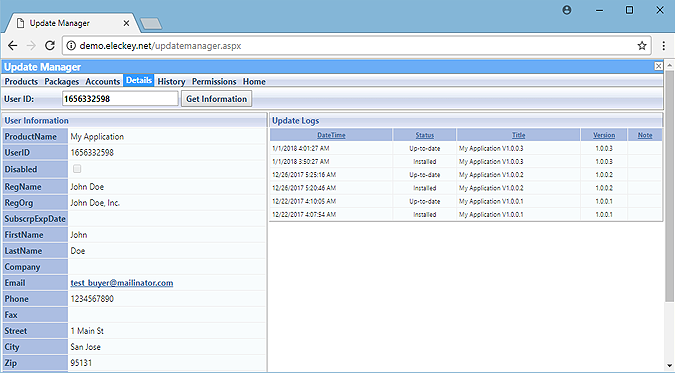Screen dimensions: 675x373
Task: View site information icon in address bar
Action: 71,46
